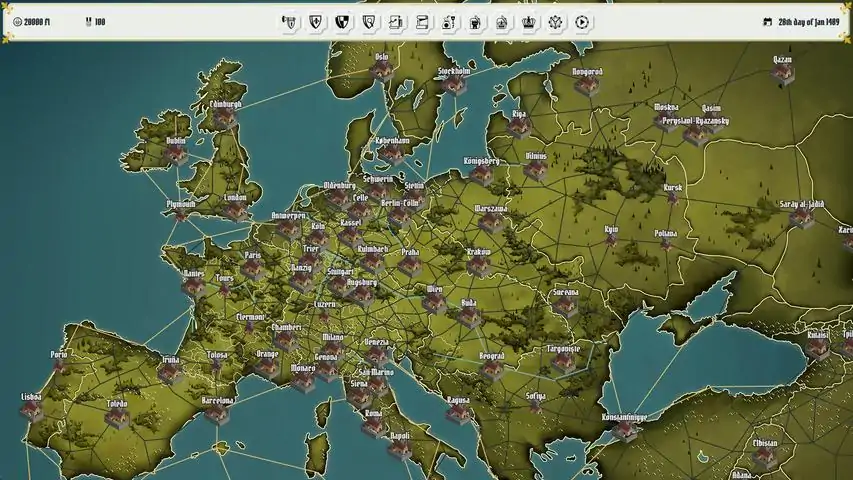Click the medal icon beside 100
Viewport: 853px width, 480px height.
click(x=88, y=22)
